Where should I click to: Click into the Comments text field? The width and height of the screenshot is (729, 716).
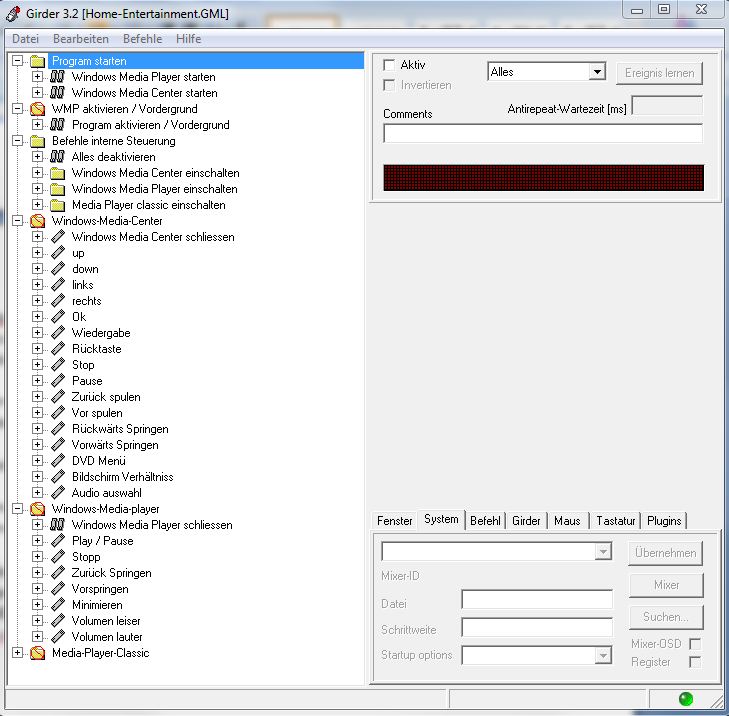click(542, 133)
